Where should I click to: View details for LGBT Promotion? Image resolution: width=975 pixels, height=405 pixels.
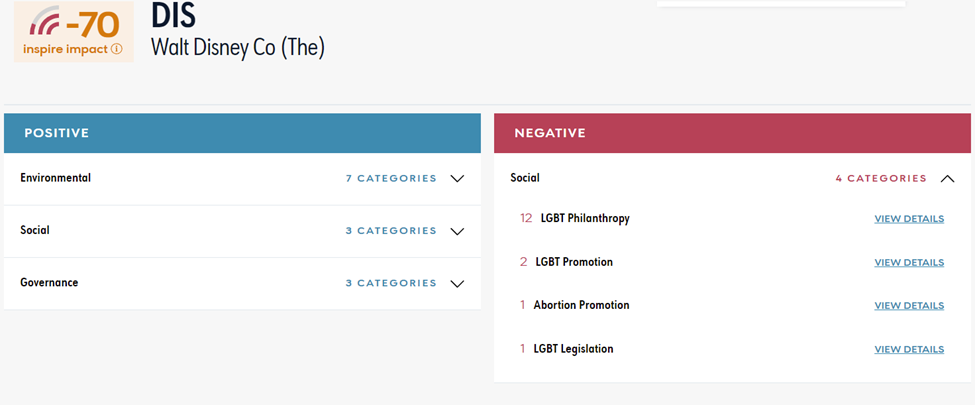pos(908,263)
